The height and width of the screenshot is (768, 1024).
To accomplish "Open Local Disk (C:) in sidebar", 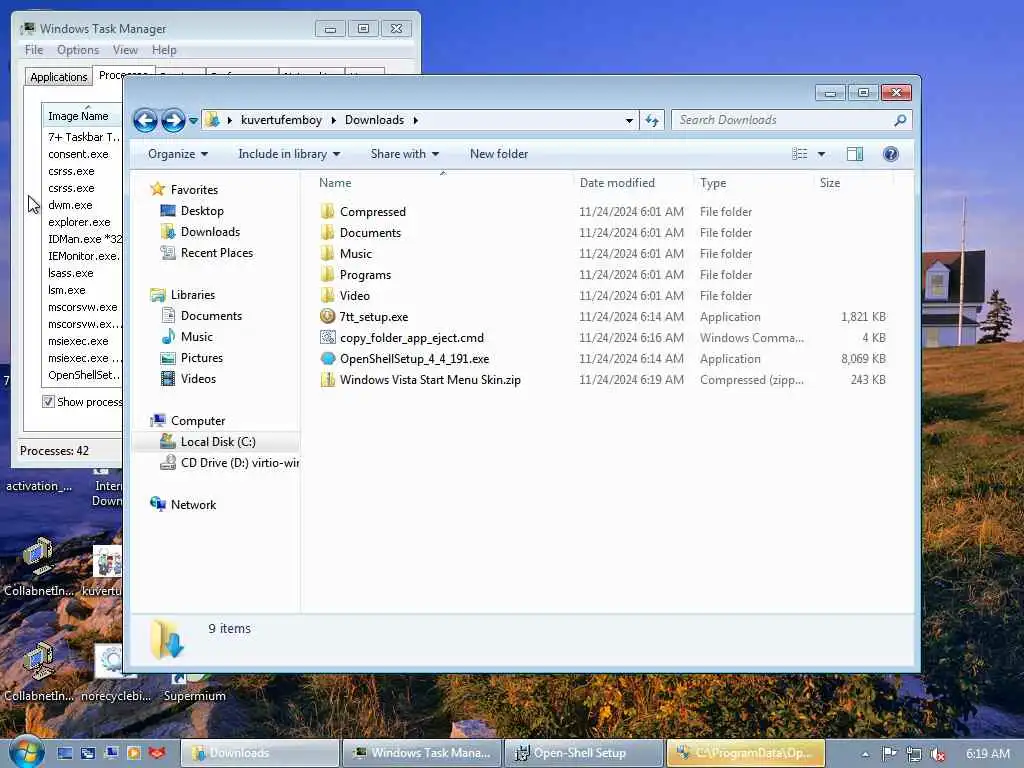I will tap(217, 441).
